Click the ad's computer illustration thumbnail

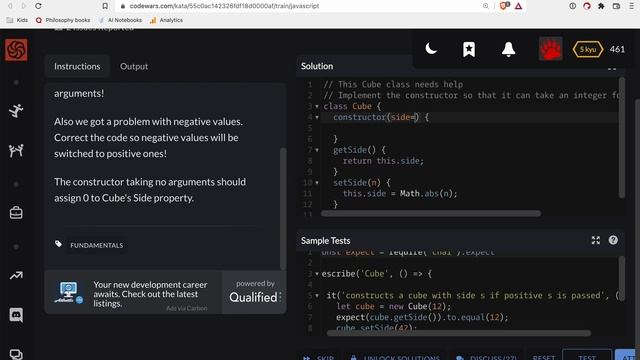click(68, 292)
